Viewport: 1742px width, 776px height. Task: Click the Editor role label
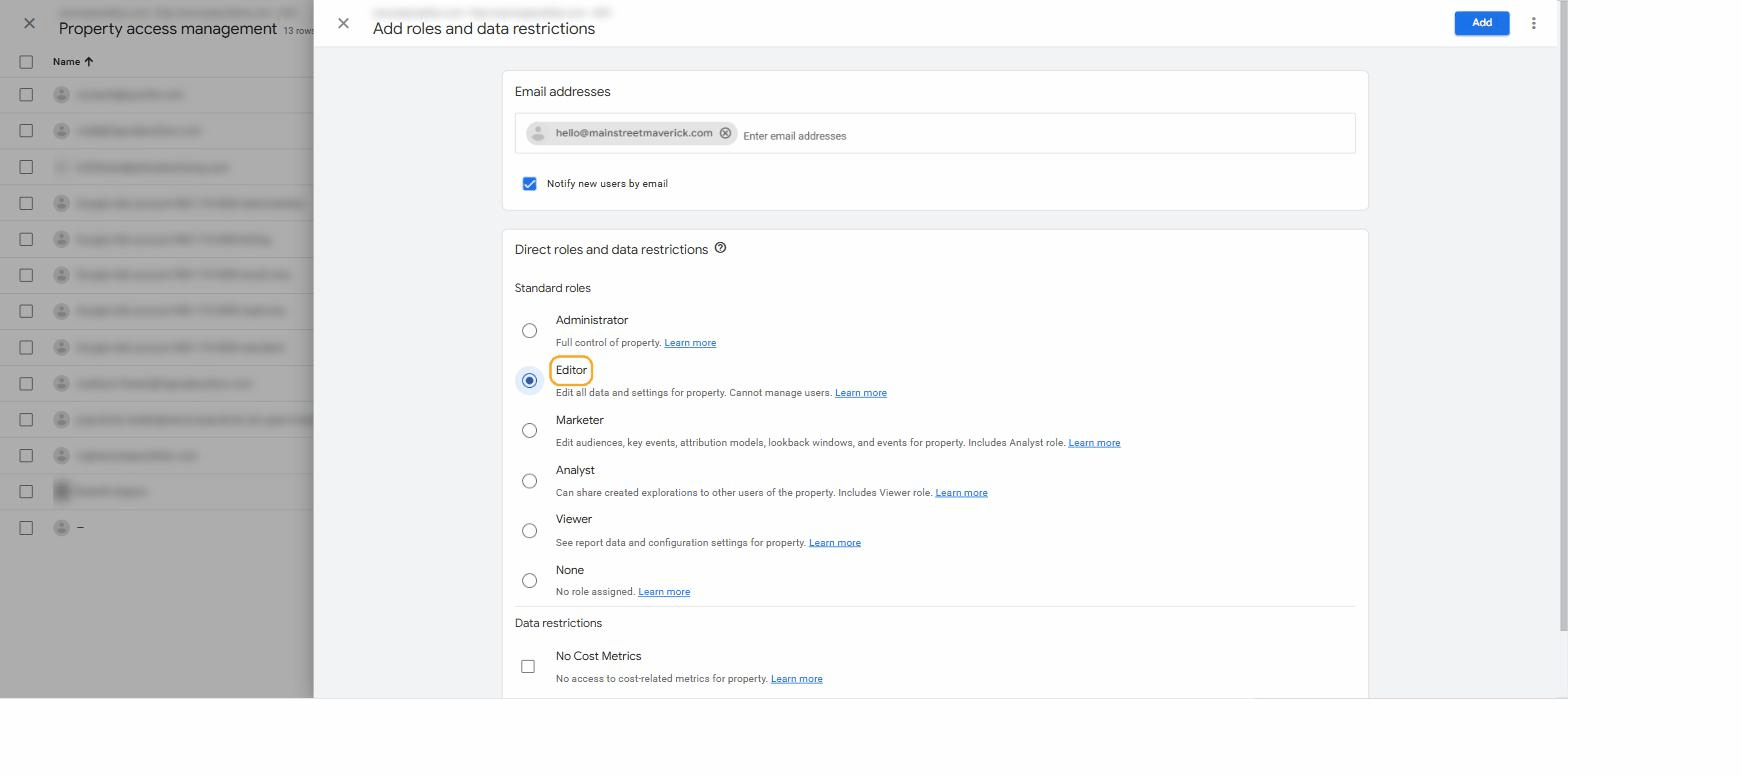(571, 370)
